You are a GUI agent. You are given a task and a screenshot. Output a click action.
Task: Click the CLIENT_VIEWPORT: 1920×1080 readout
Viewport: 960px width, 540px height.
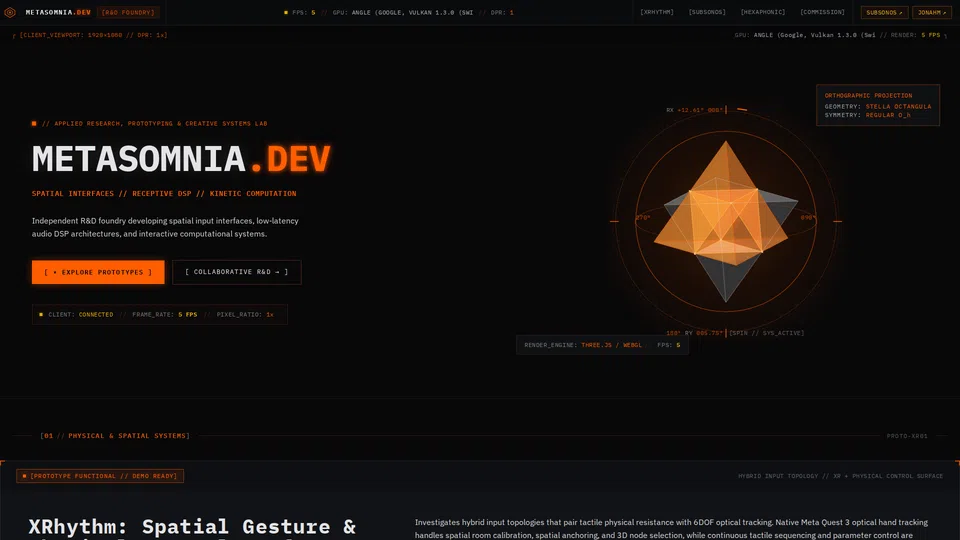tap(93, 35)
